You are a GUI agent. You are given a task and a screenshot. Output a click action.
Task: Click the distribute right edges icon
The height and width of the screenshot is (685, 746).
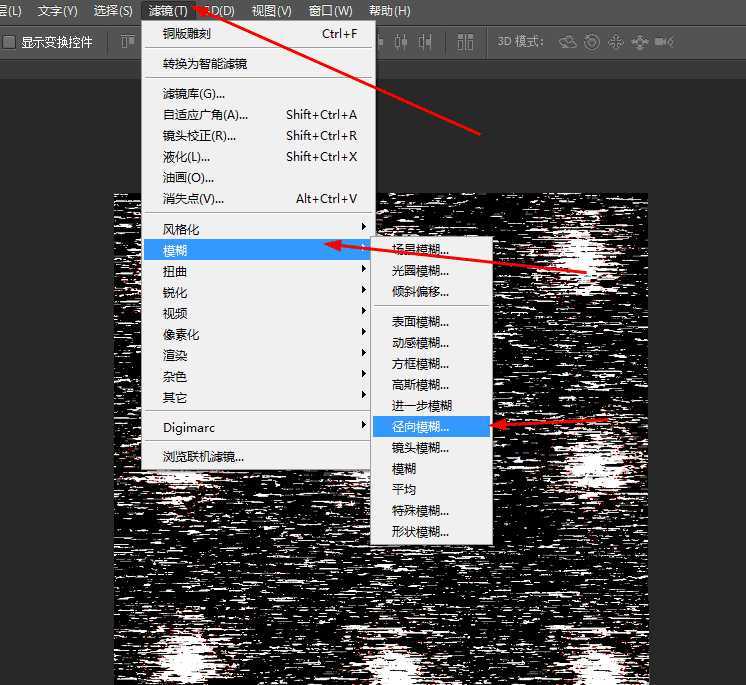pos(425,42)
